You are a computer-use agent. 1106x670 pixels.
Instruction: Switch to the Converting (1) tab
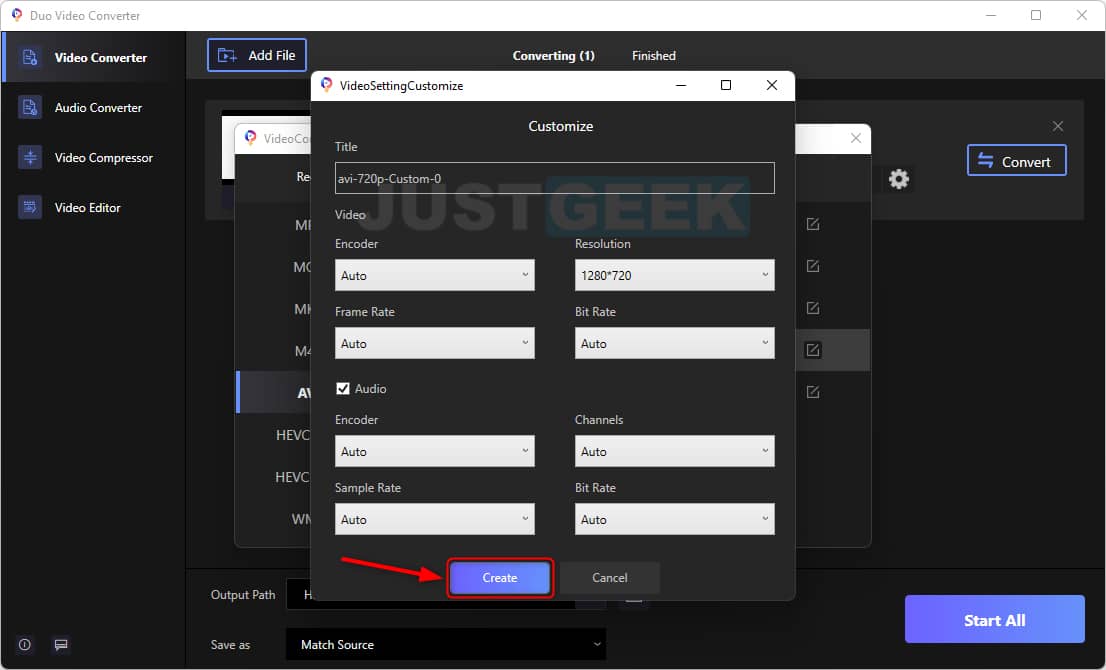[553, 56]
